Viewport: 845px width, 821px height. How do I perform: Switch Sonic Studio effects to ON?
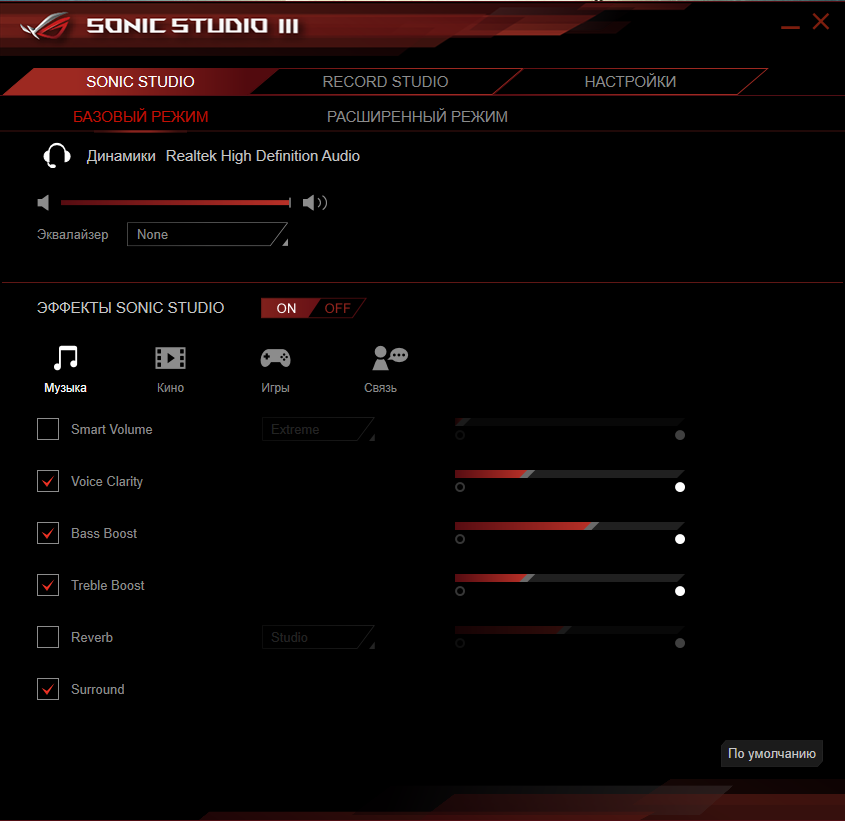tap(286, 308)
